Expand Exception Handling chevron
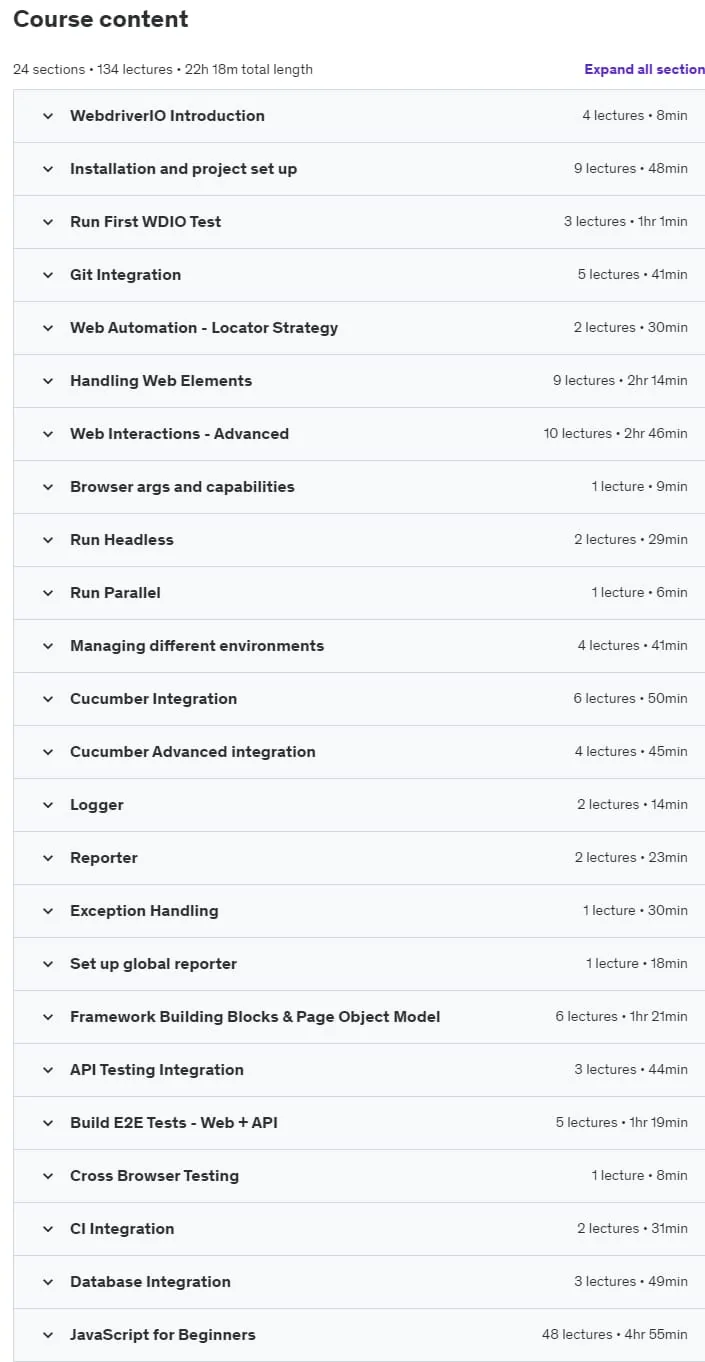This screenshot has height=1362, width=705. [x=47, y=911]
